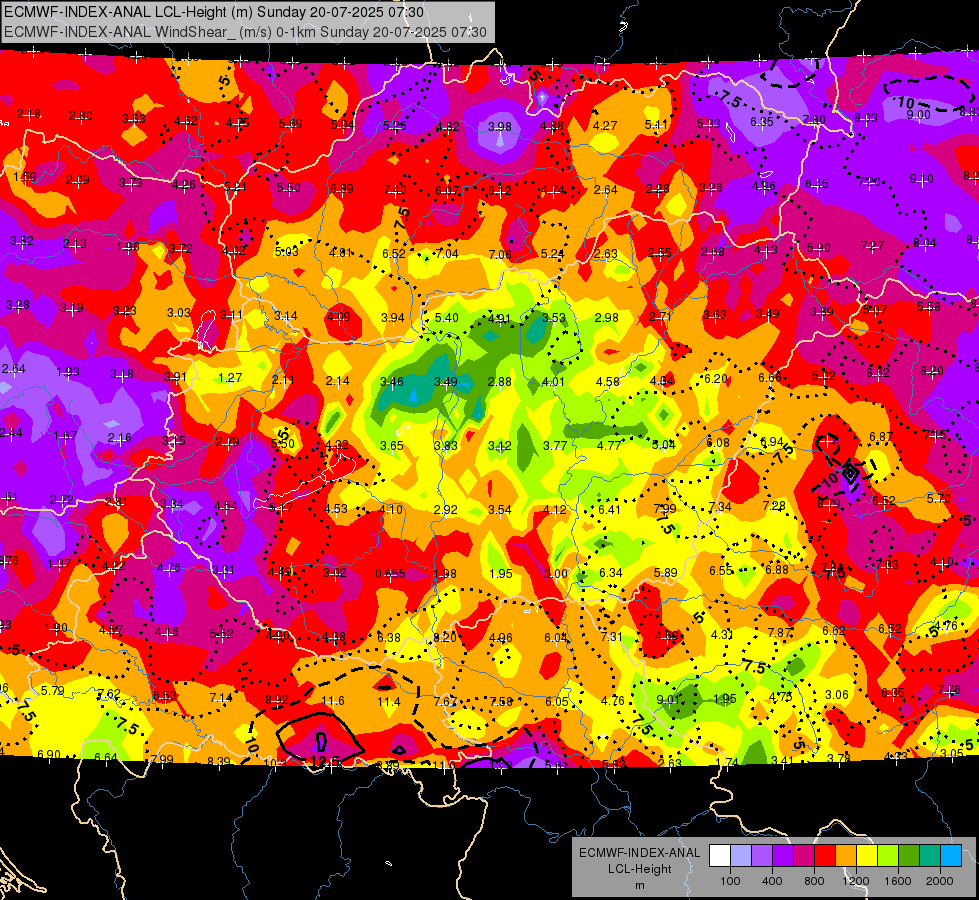Click the red legend swatch

[x=825, y=856]
